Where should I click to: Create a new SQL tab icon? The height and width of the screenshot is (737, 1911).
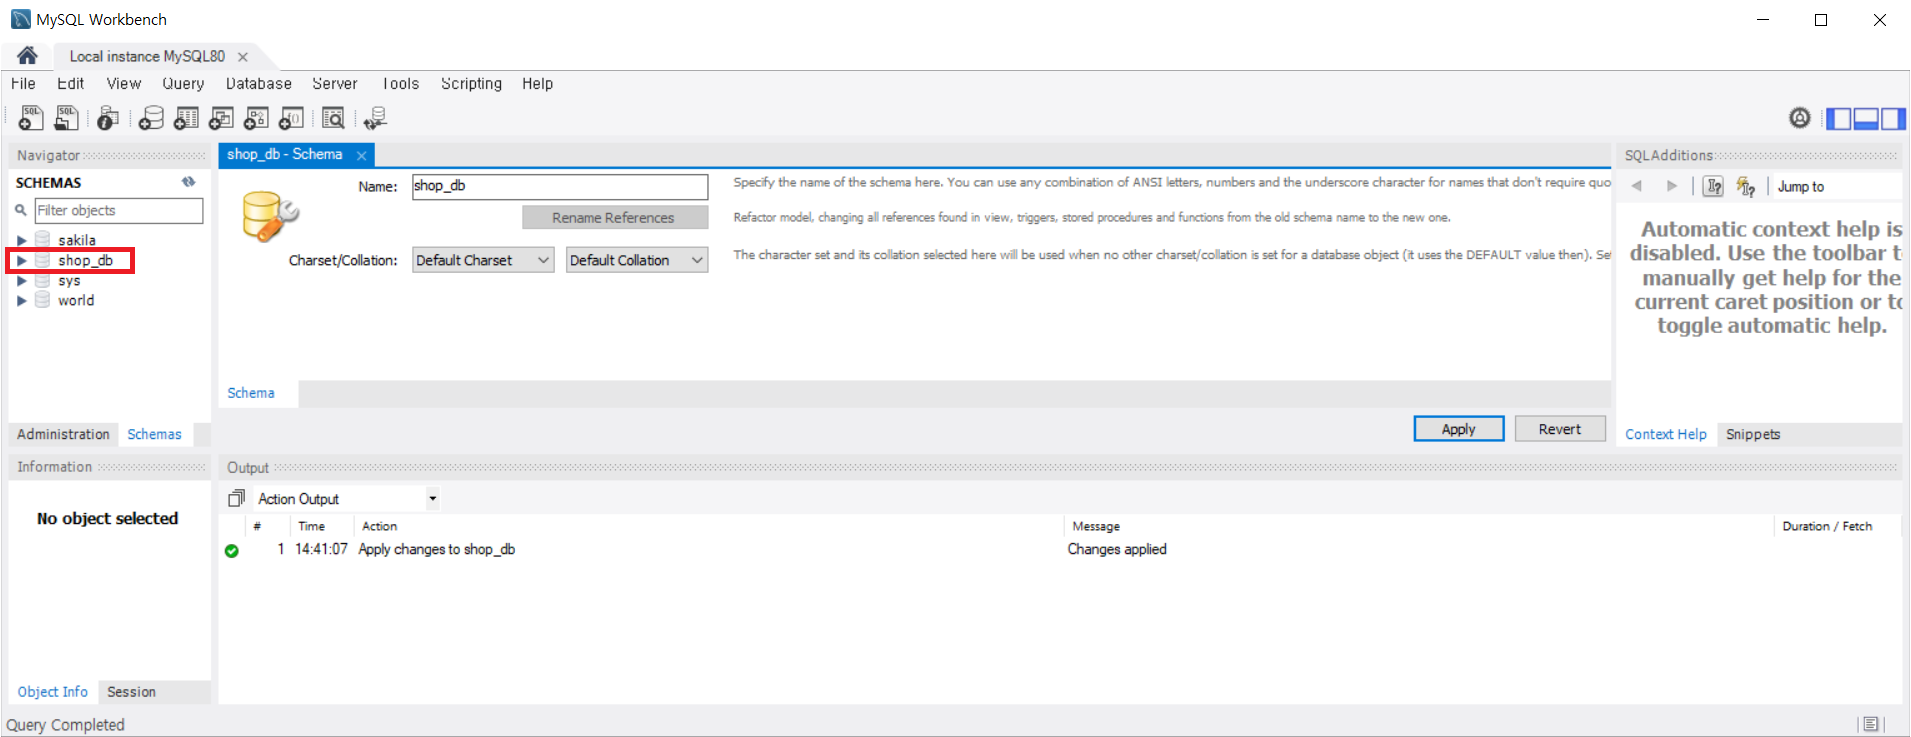(x=31, y=118)
